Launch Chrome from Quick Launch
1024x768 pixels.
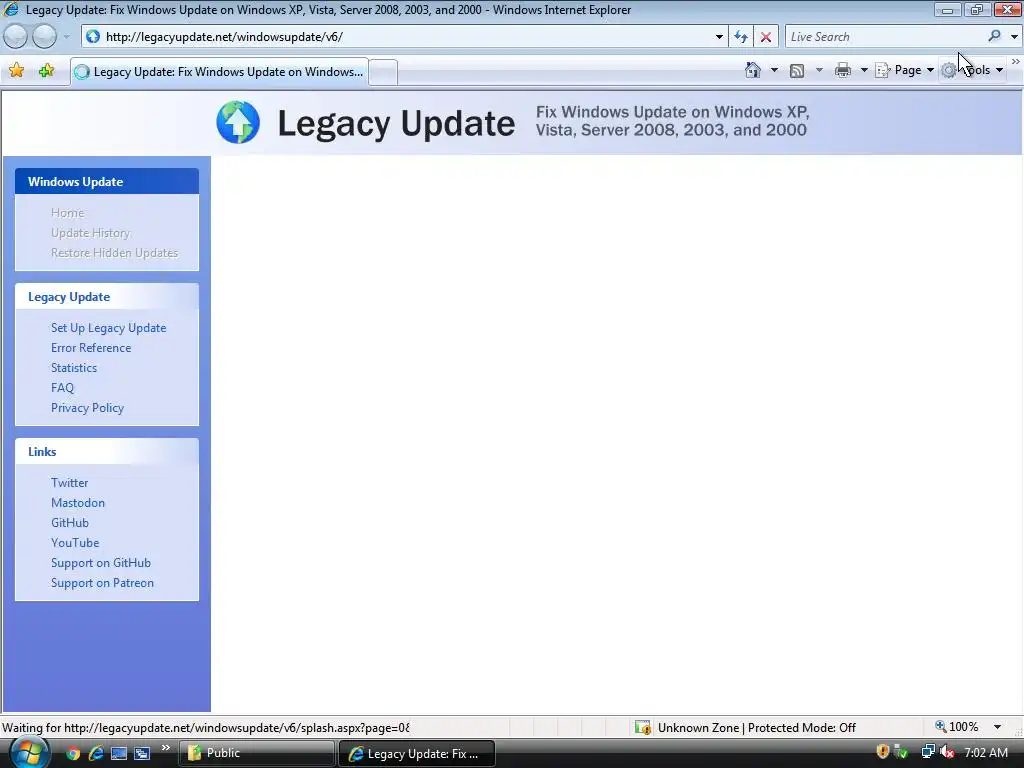[x=72, y=753]
